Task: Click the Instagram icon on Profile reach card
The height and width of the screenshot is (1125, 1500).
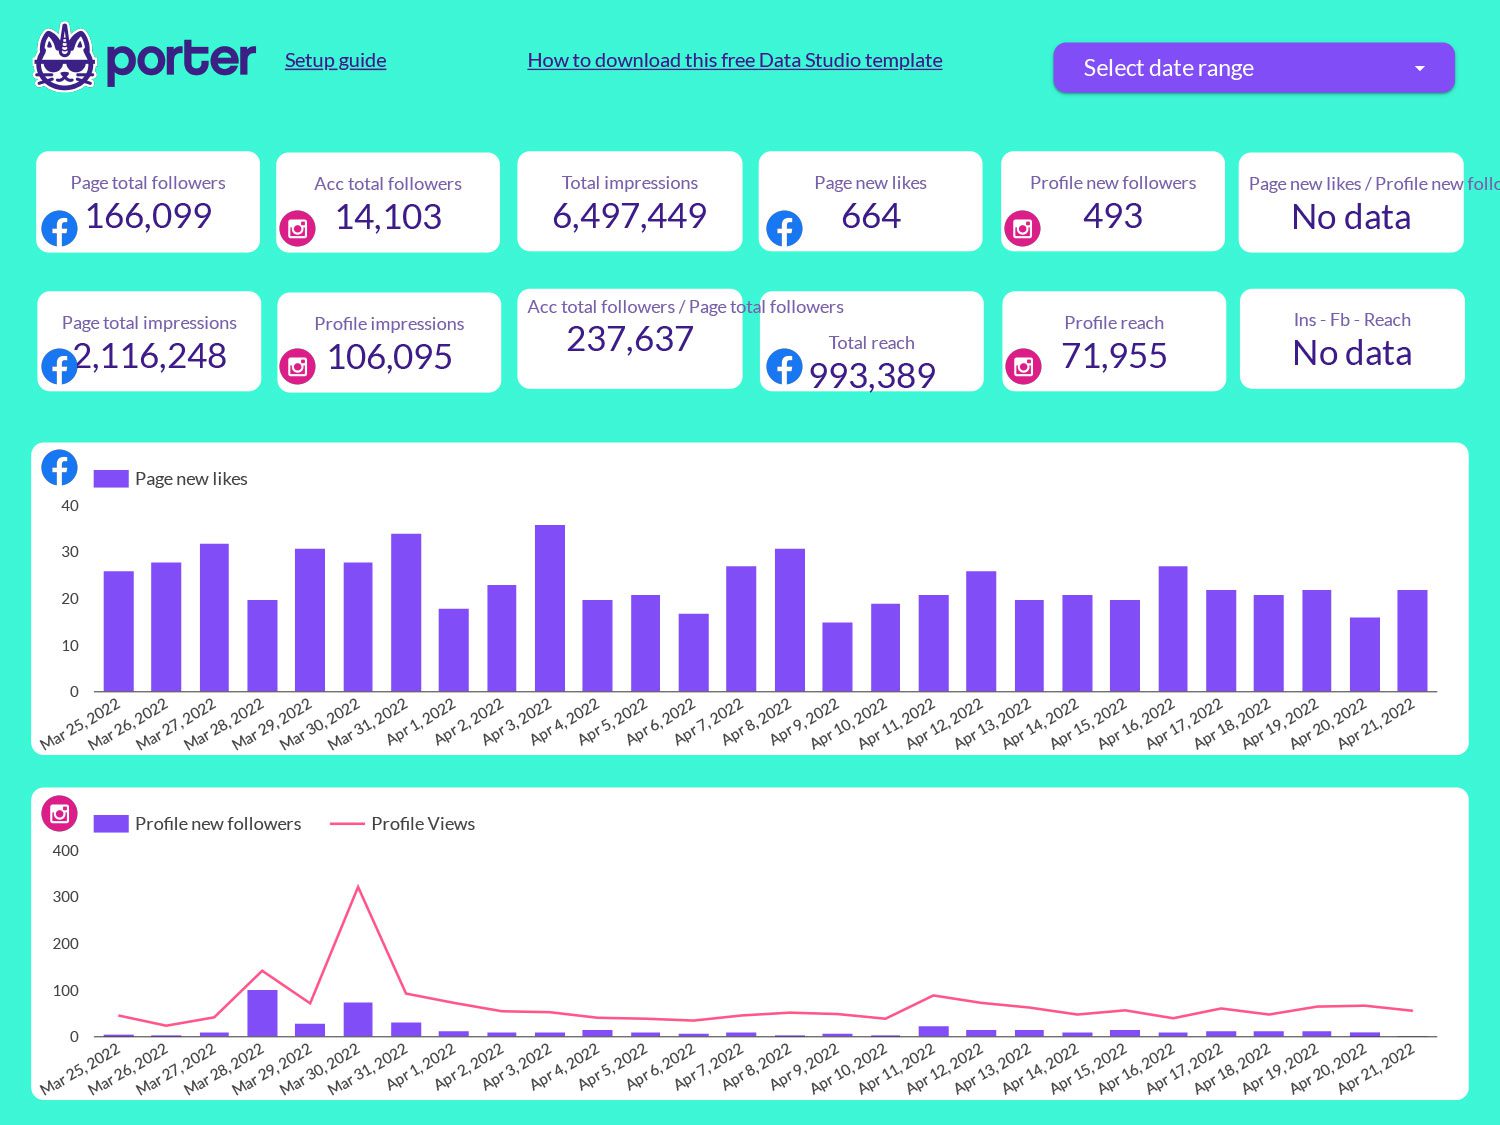Action: 1023,366
